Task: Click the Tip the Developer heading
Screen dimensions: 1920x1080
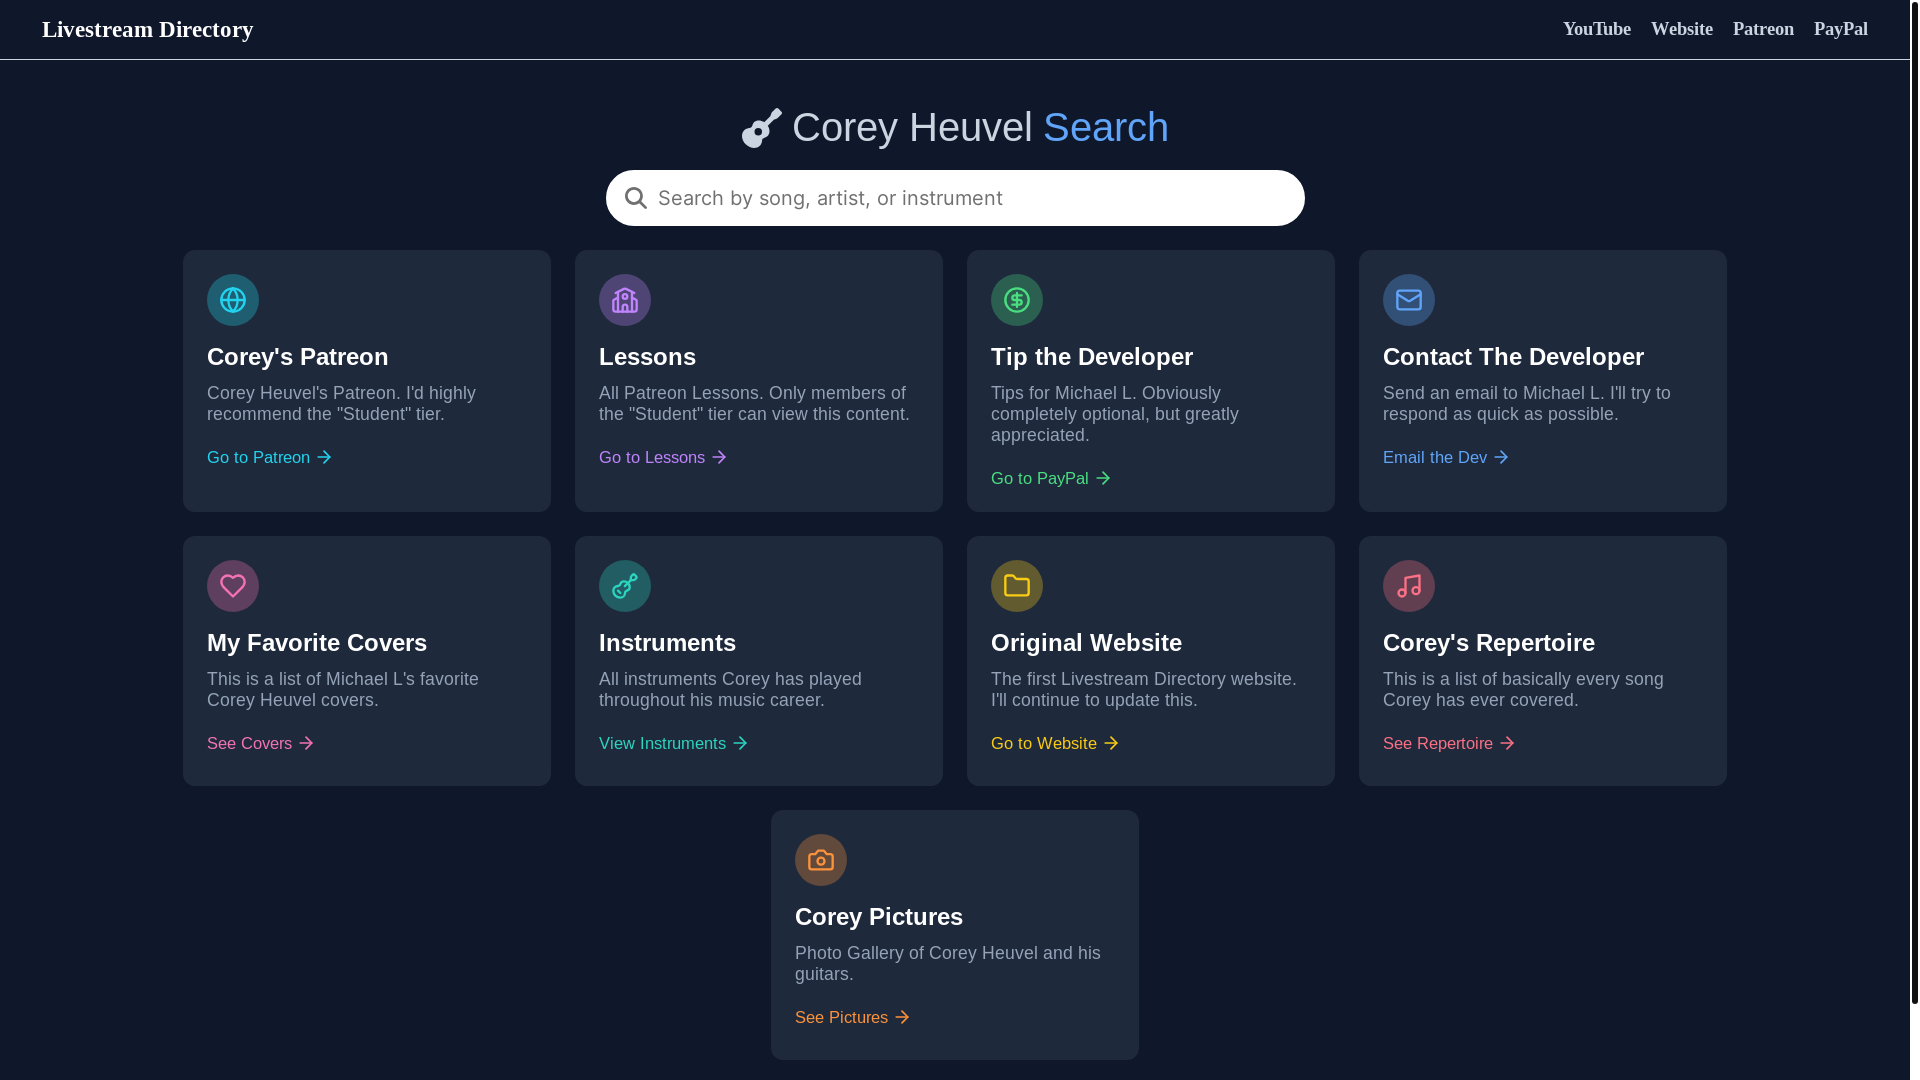Action: (x=1092, y=357)
